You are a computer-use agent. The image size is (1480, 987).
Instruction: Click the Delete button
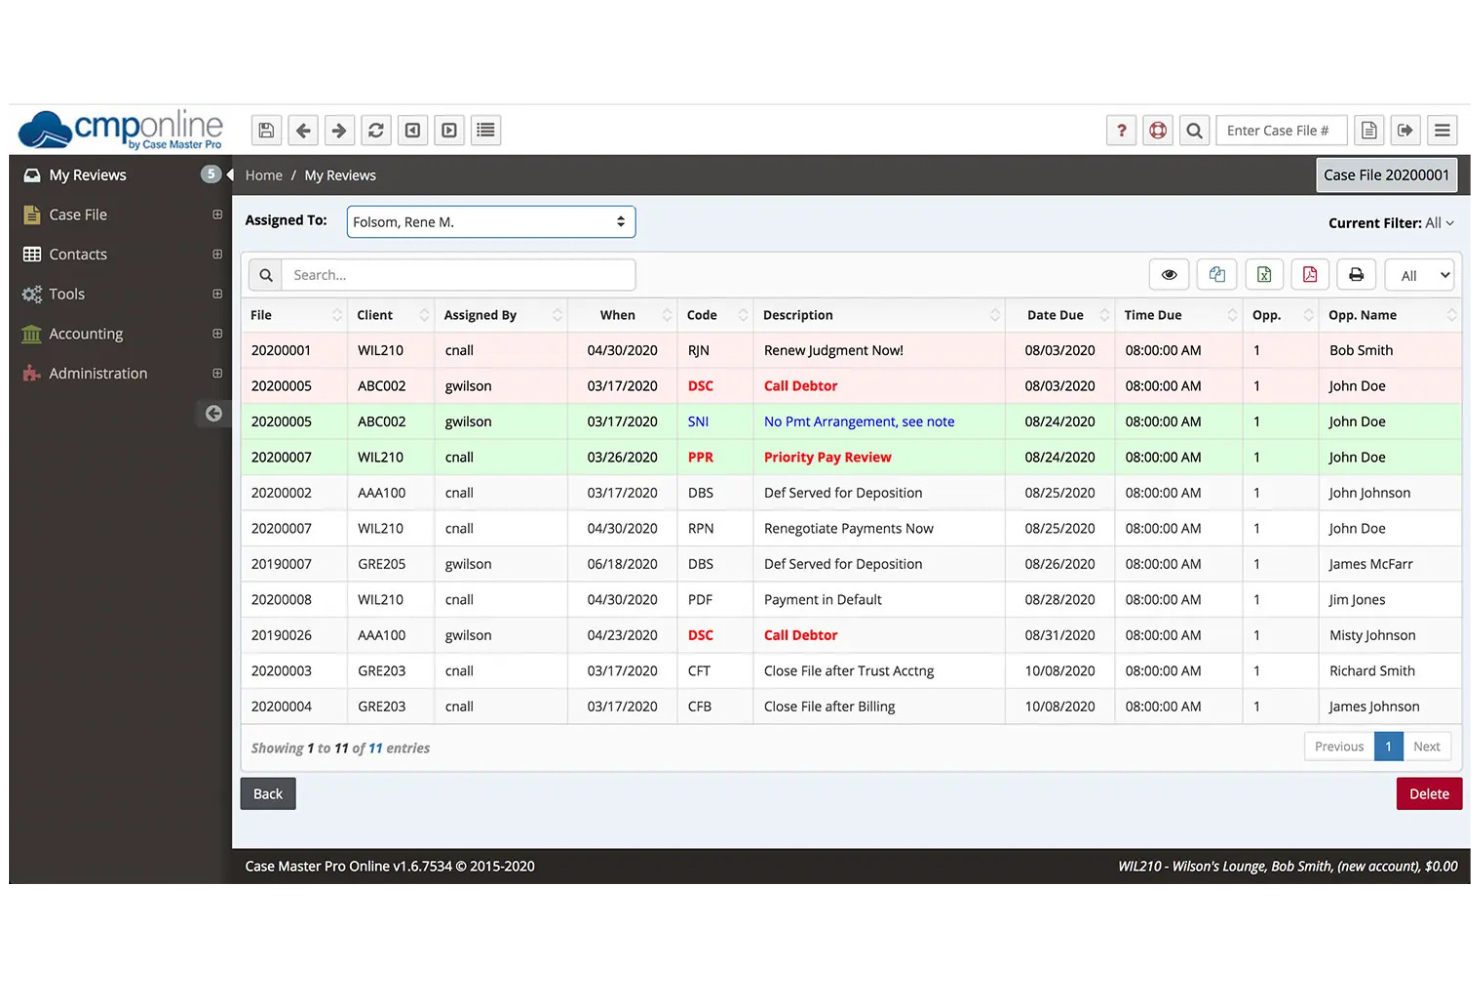click(x=1428, y=793)
